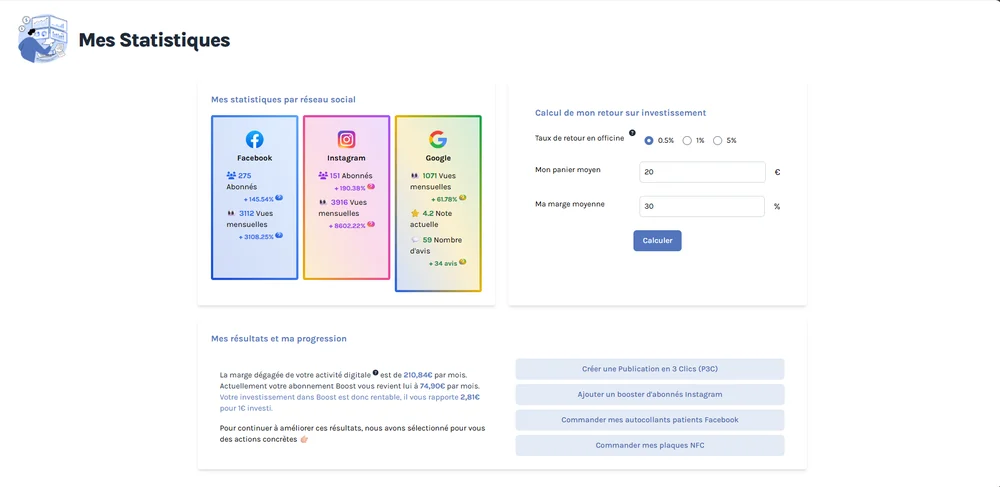Click Mes résultats et ma progression heading
Image resolution: width=1000 pixels, height=487 pixels.
pyautogui.click(x=279, y=338)
